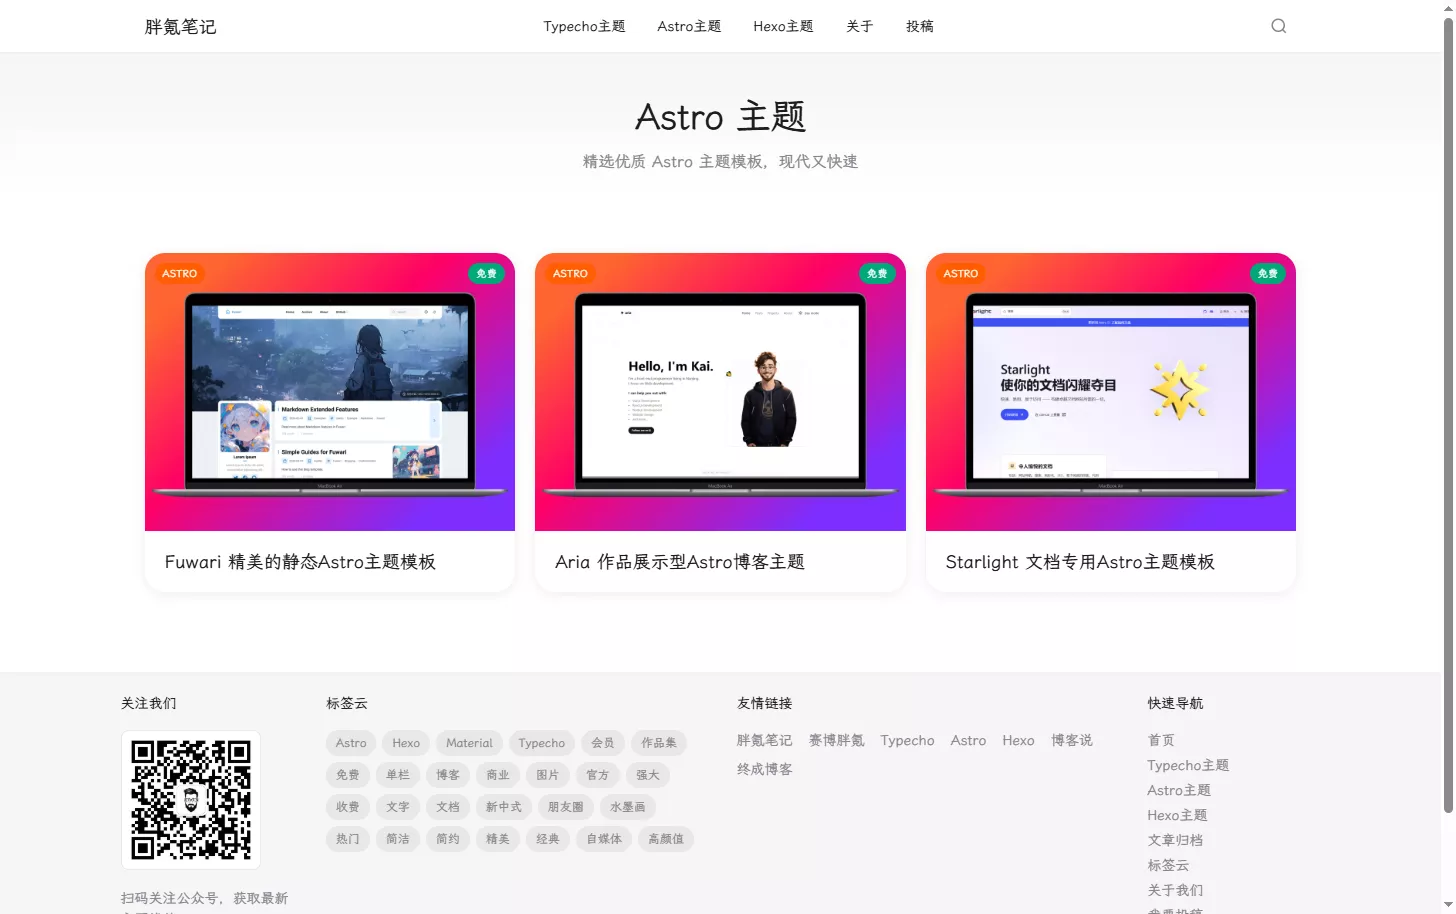Open the 赛博胖氪 friend link
The image size is (1456, 914).
click(x=837, y=741)
